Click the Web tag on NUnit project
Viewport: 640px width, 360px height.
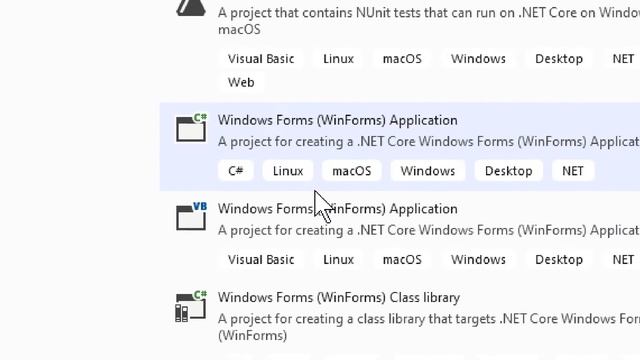pyautogui.click(x=241, y=82)
